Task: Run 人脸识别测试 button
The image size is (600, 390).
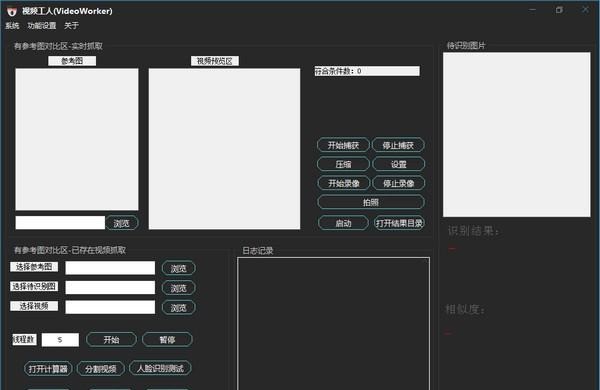Action: coord(160,368)
